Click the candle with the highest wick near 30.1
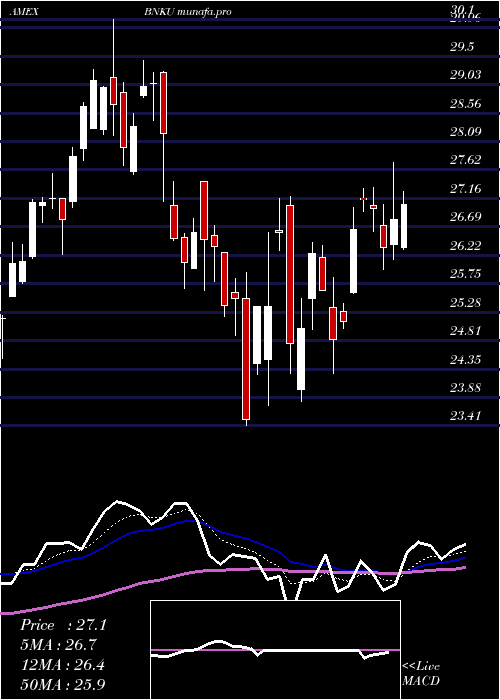The height and width of the screenshot is (700, 500). (114, 91)
